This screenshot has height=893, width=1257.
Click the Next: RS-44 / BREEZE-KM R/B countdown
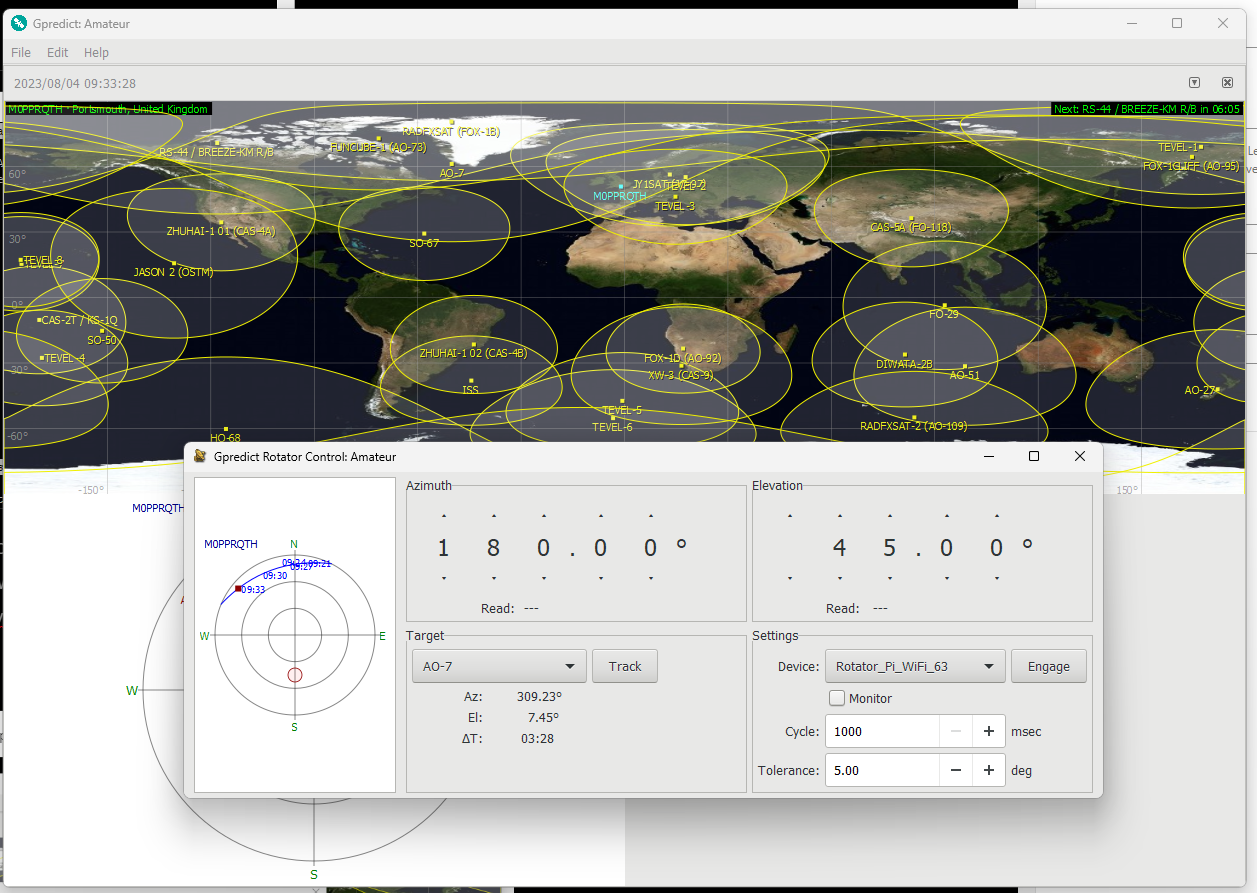(x=1147, y=109)
